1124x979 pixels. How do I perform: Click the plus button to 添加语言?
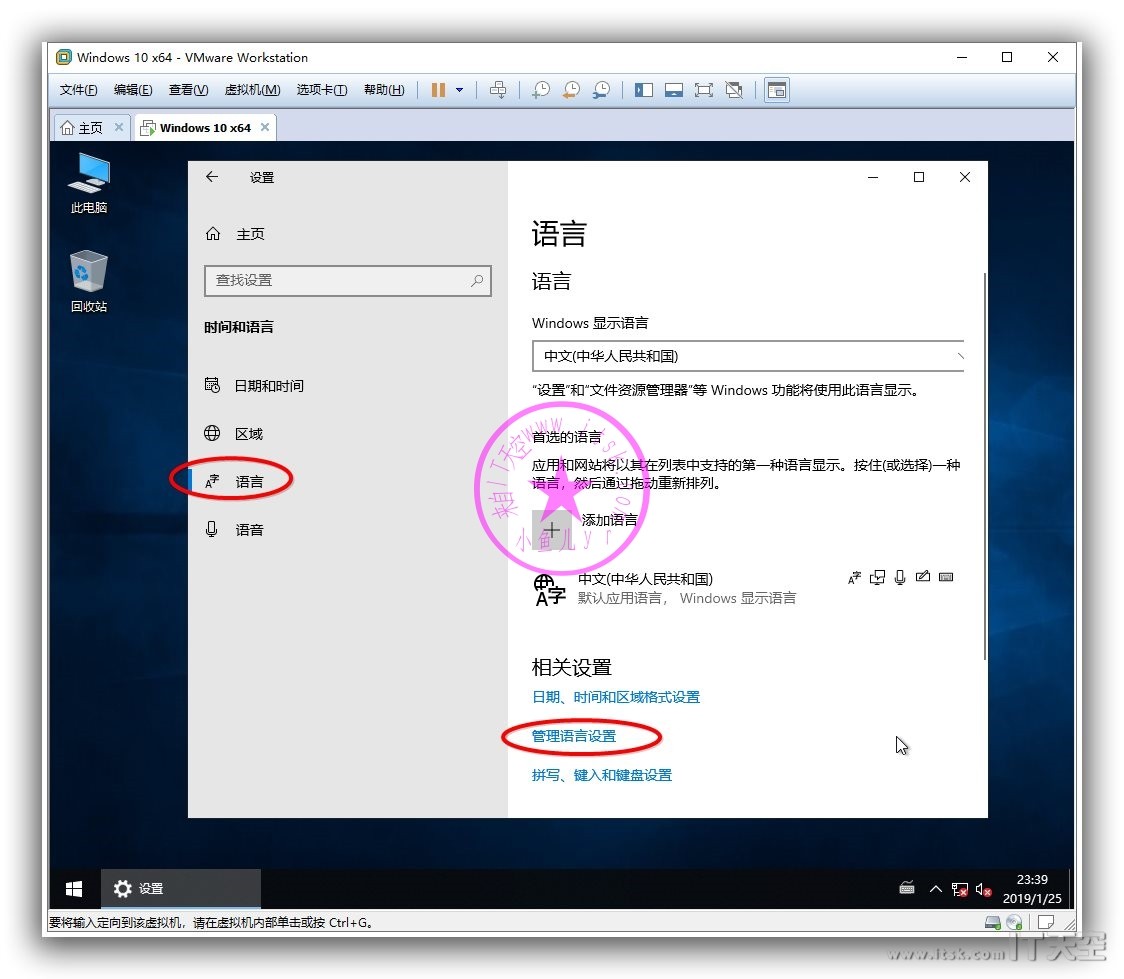point(551,530)
